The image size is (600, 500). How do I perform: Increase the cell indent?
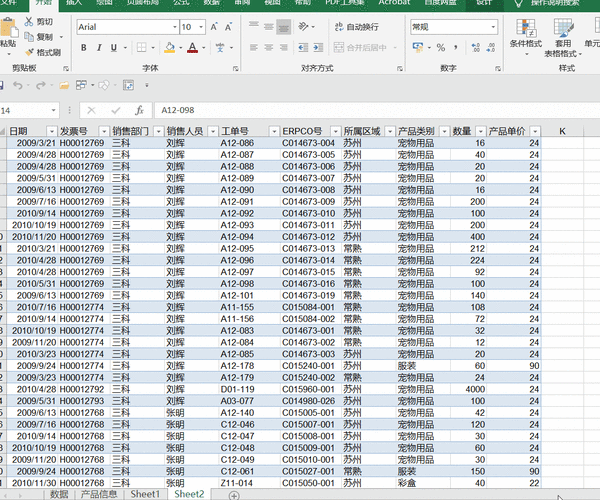(x=318, y=47)
